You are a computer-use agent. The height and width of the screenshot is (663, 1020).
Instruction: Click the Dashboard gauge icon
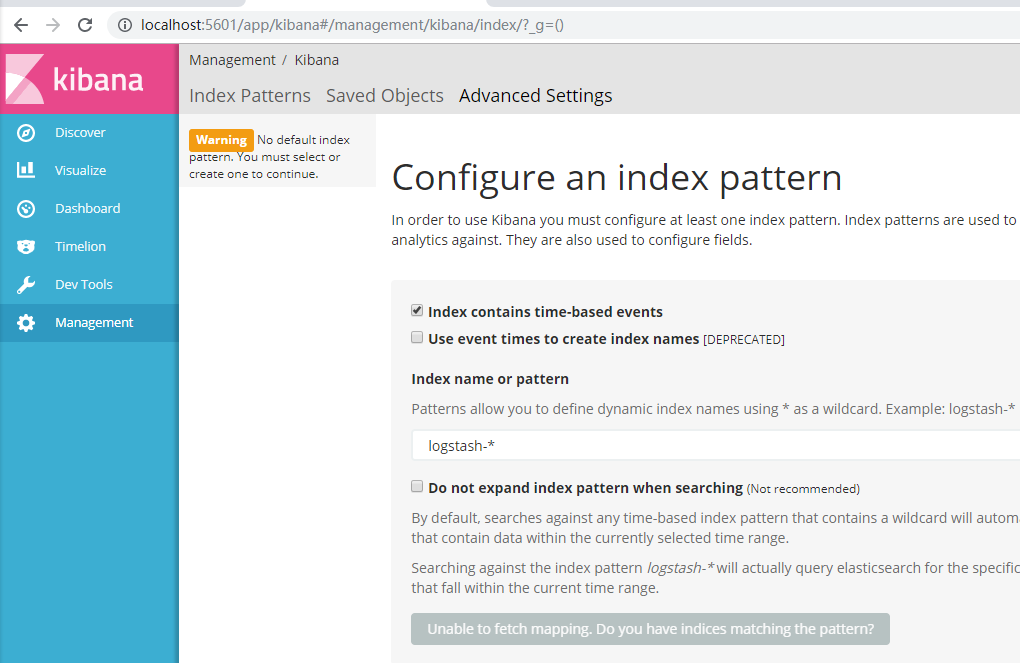(26, 209)
